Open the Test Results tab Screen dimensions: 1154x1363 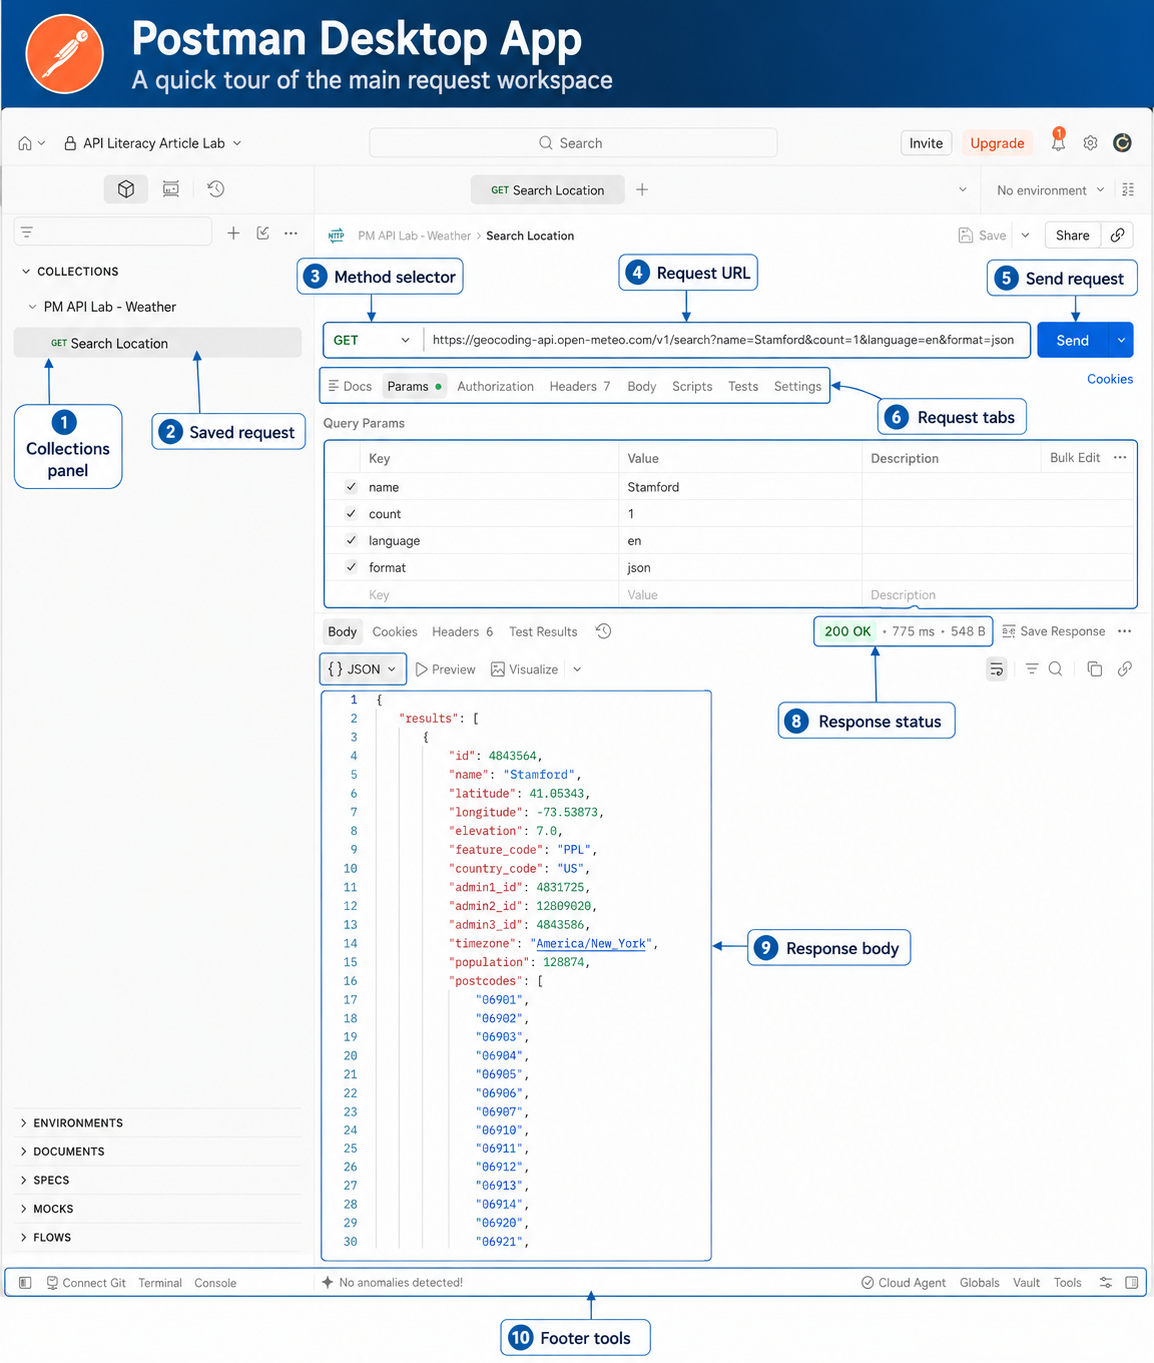543,631
